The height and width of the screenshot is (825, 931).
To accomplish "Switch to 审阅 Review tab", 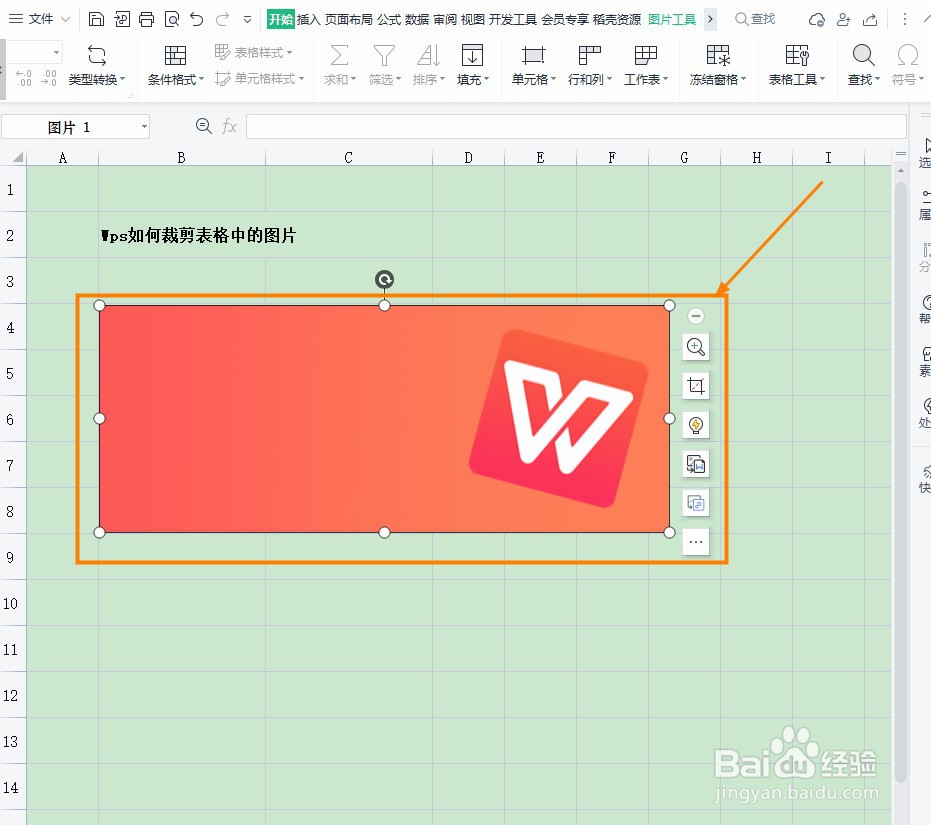I will [x=445, y=20].
